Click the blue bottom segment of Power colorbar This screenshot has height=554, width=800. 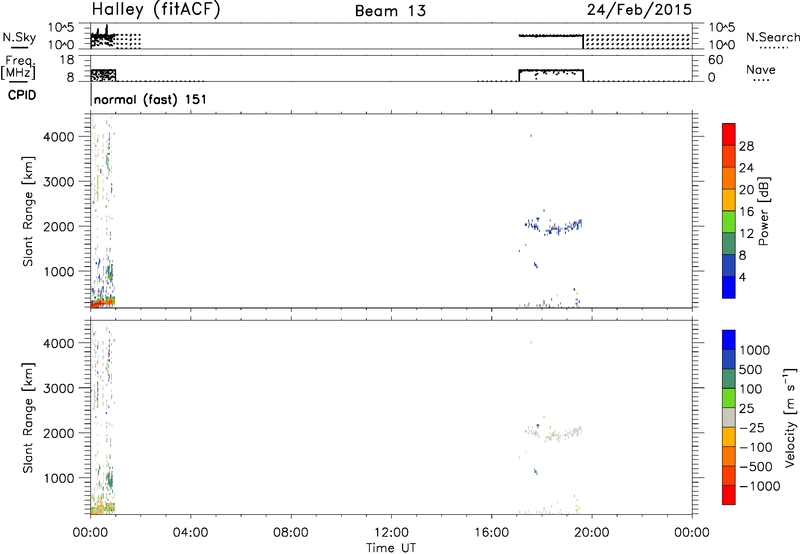(729, 287)
